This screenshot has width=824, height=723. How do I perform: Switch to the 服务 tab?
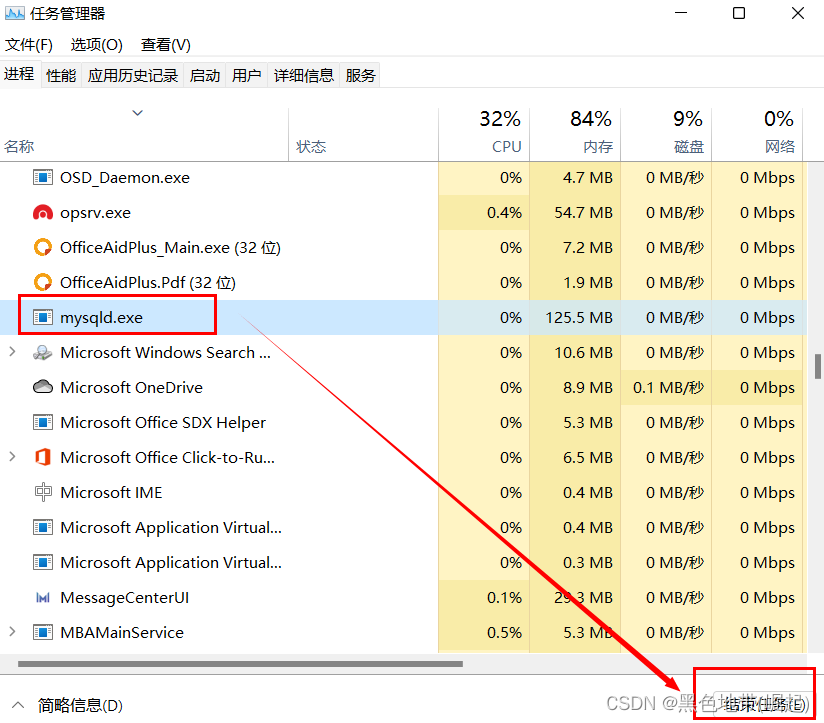(x=360, y=76)
